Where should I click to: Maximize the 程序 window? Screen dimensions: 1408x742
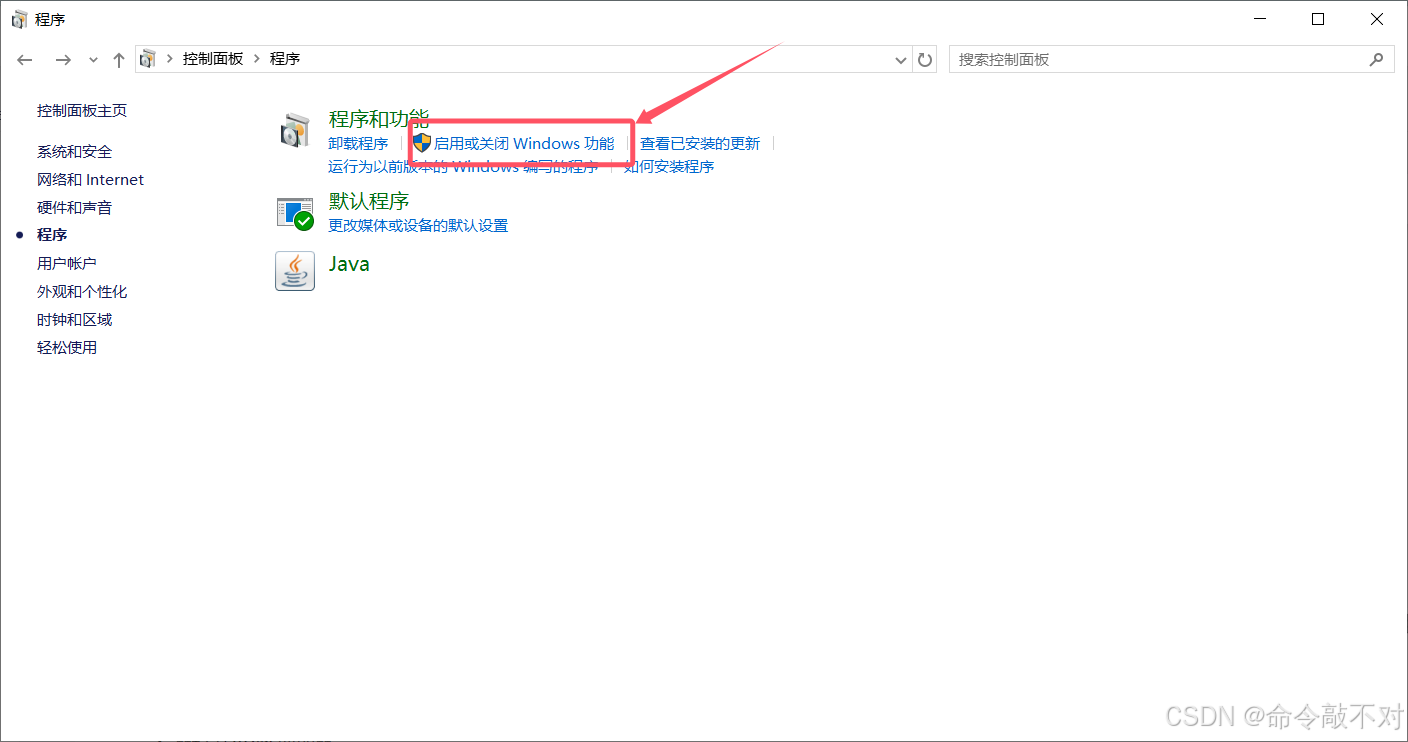[x=1318, y=19]
